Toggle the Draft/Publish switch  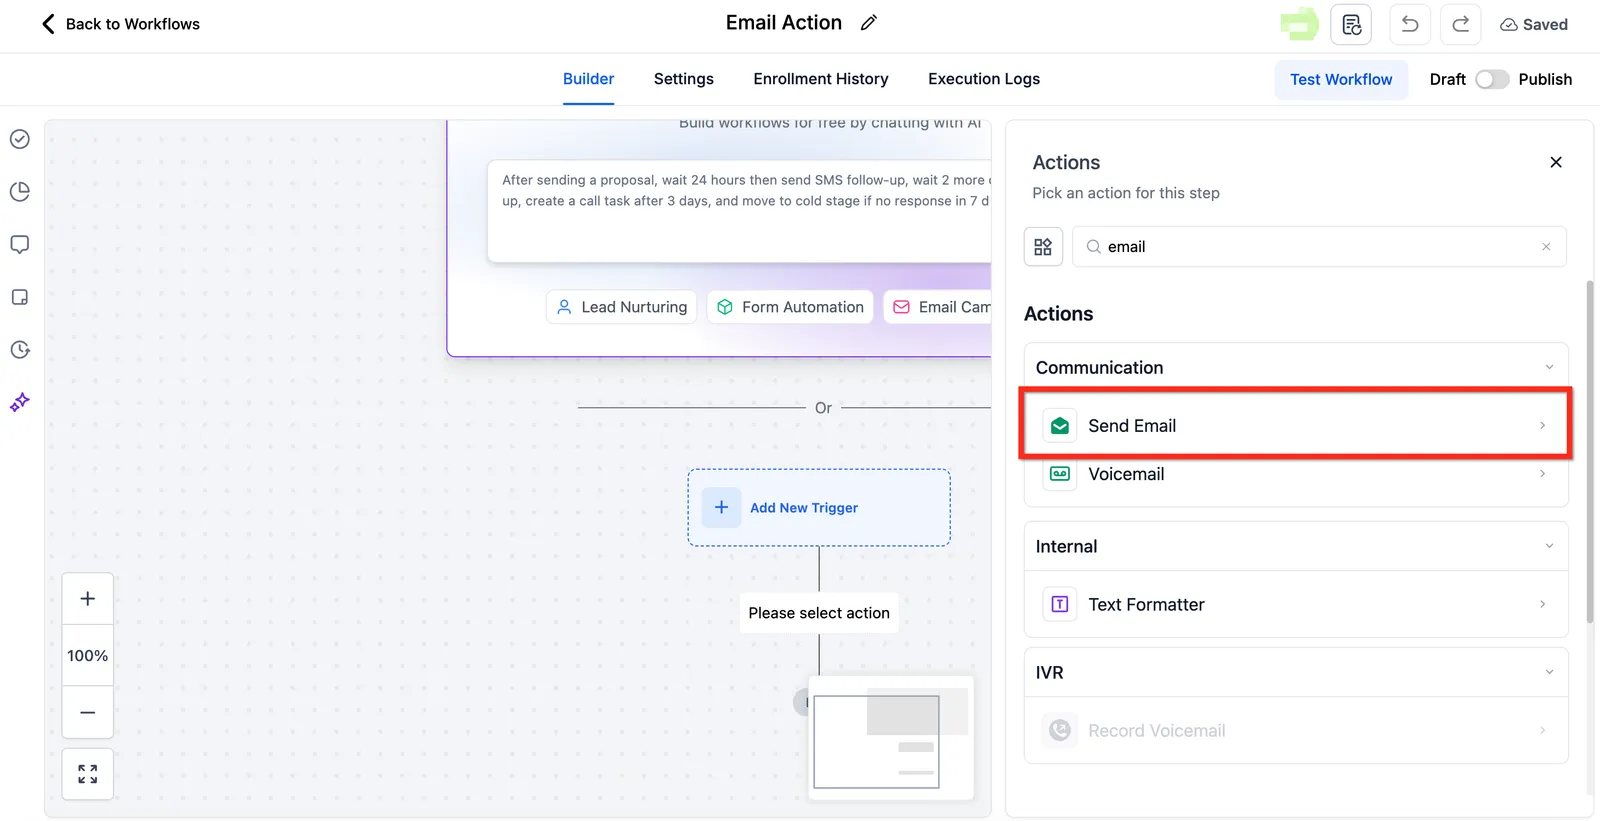click(x=1491, y=79)
